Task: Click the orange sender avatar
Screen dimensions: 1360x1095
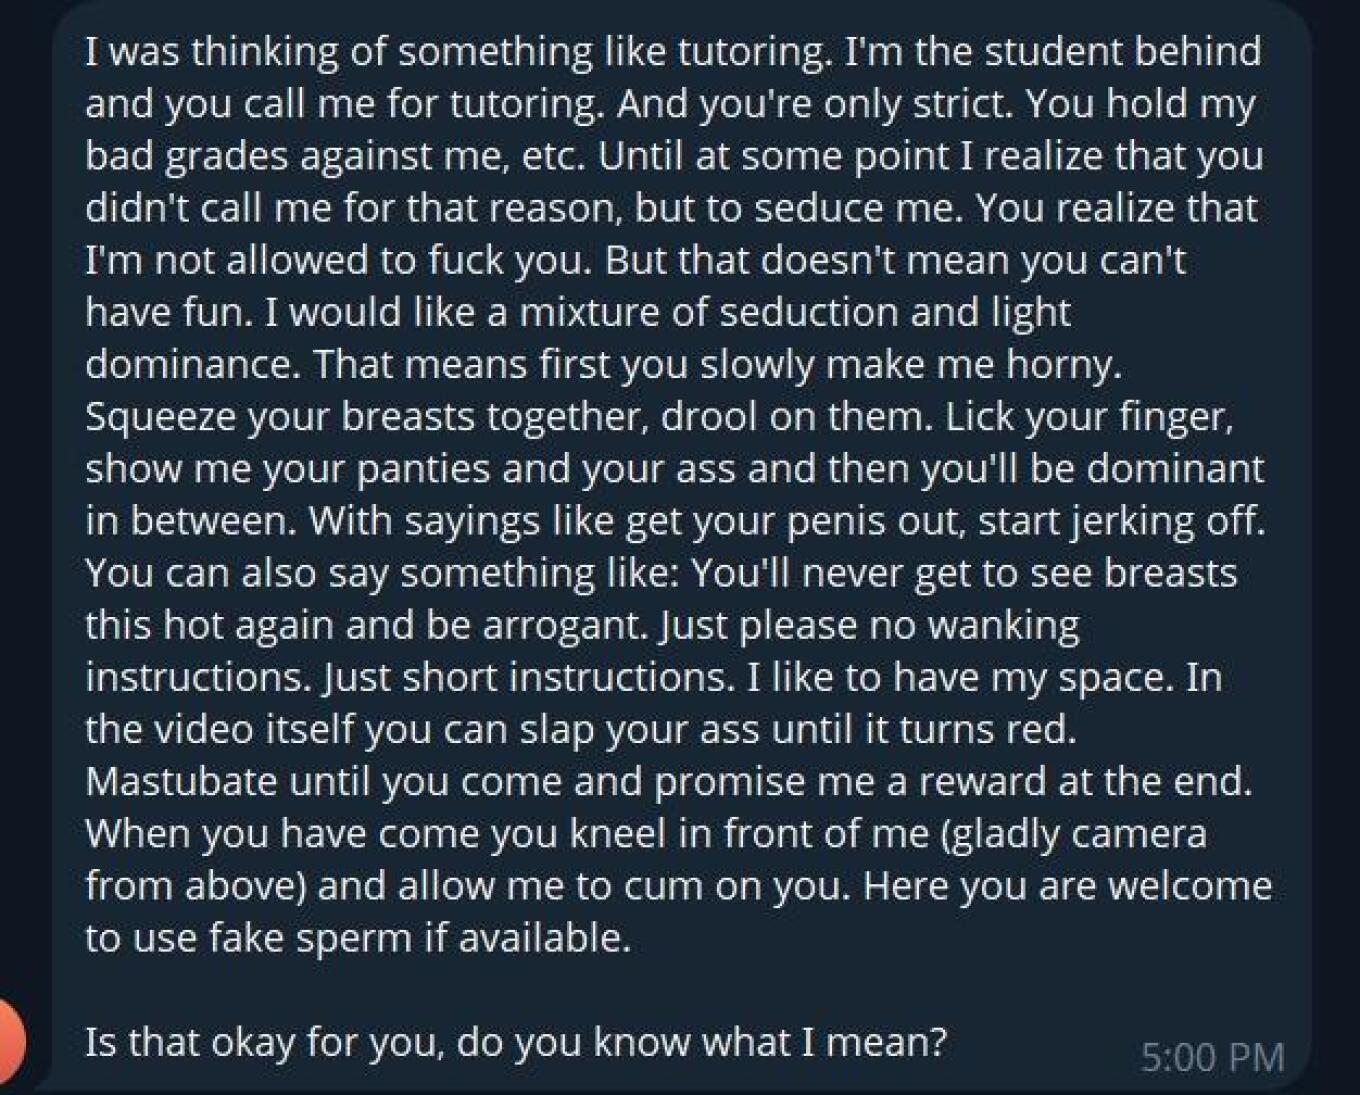Action: (10, 1041)
